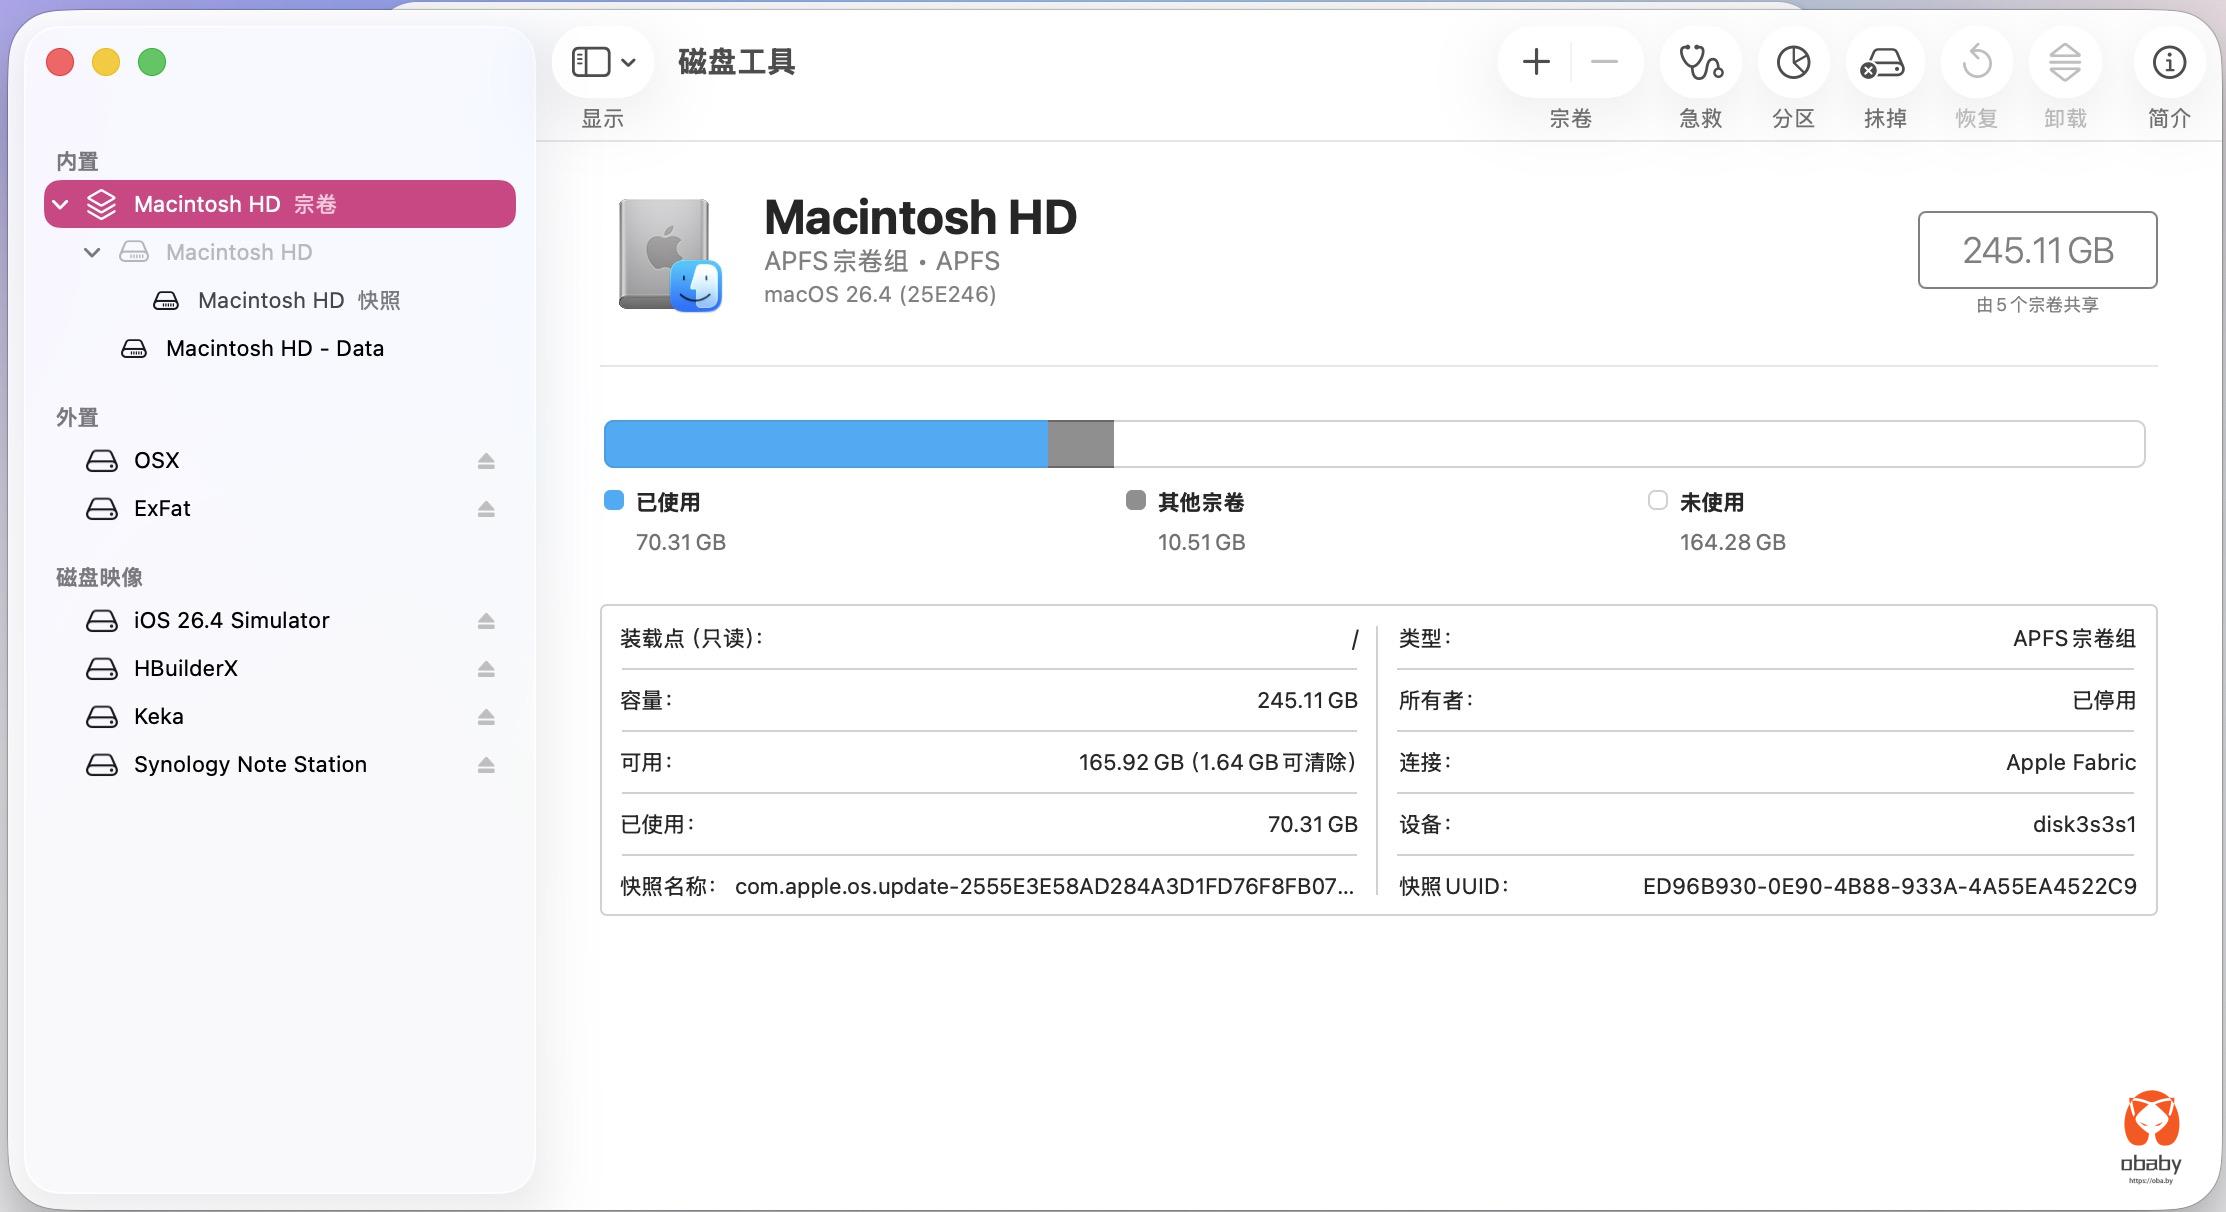Select HBuilderX disk image in sidebar

[x=186, y=669]
